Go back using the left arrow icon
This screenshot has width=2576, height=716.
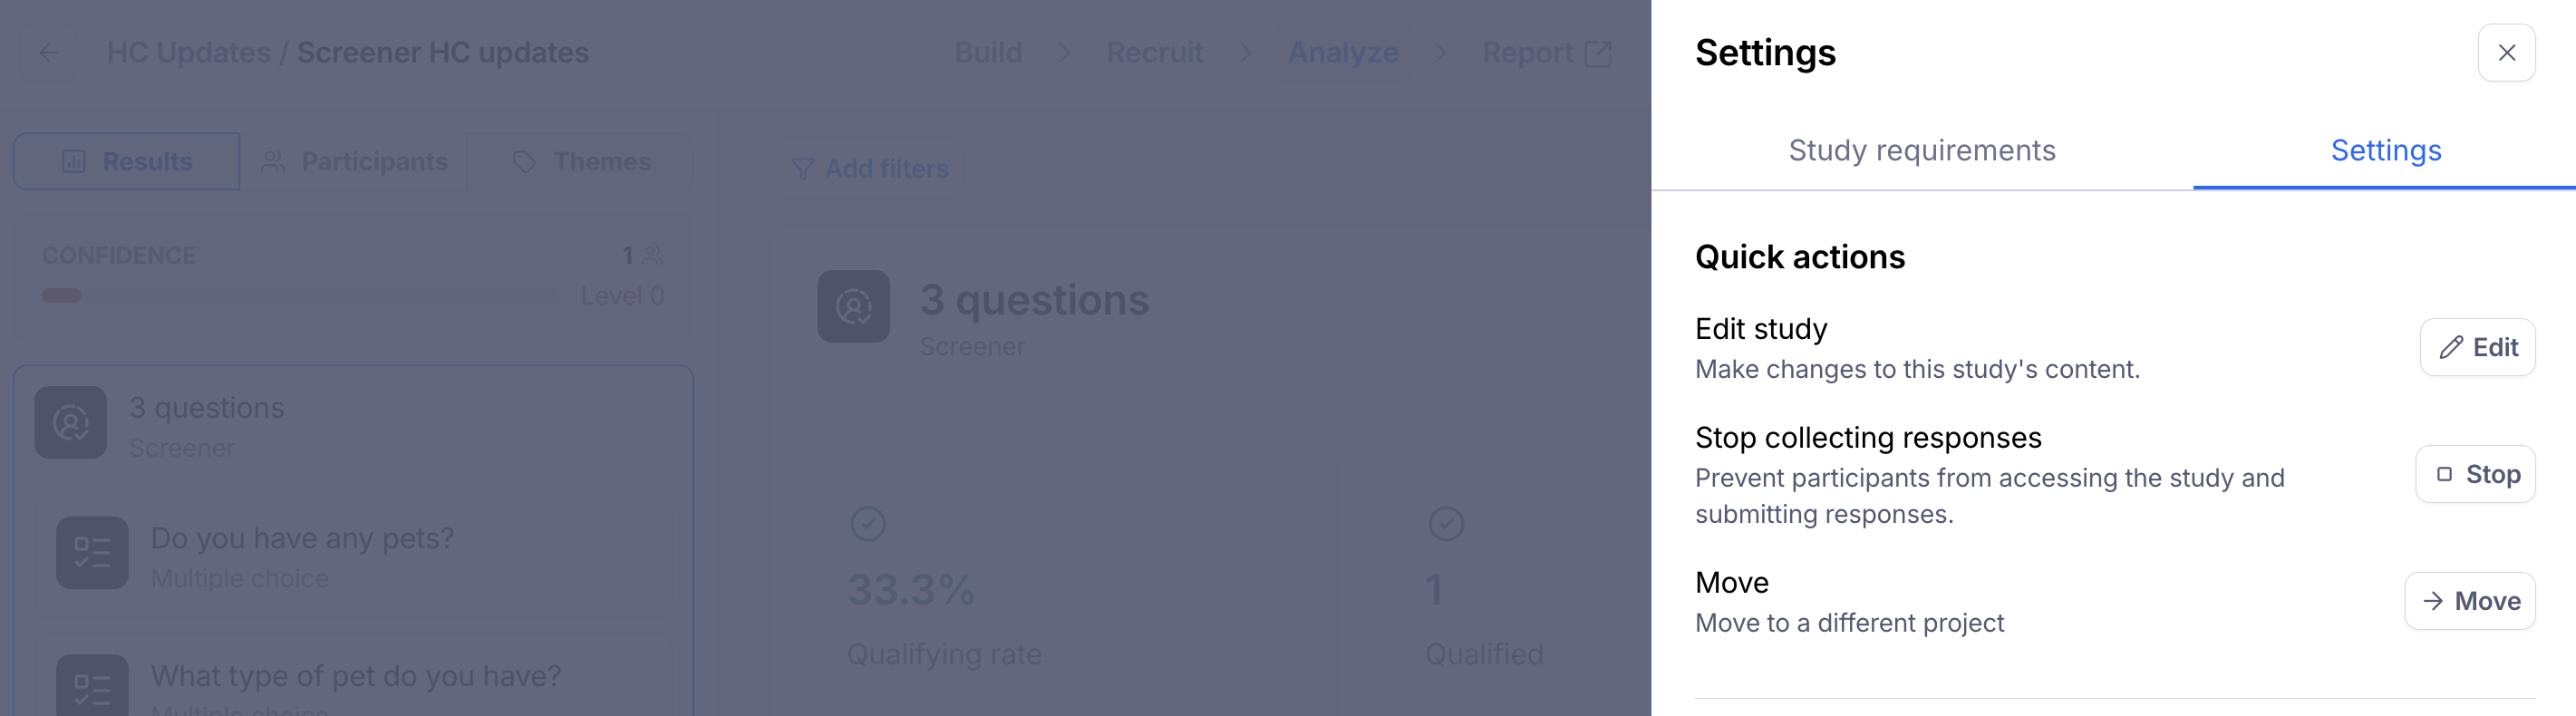click(48, 53)
